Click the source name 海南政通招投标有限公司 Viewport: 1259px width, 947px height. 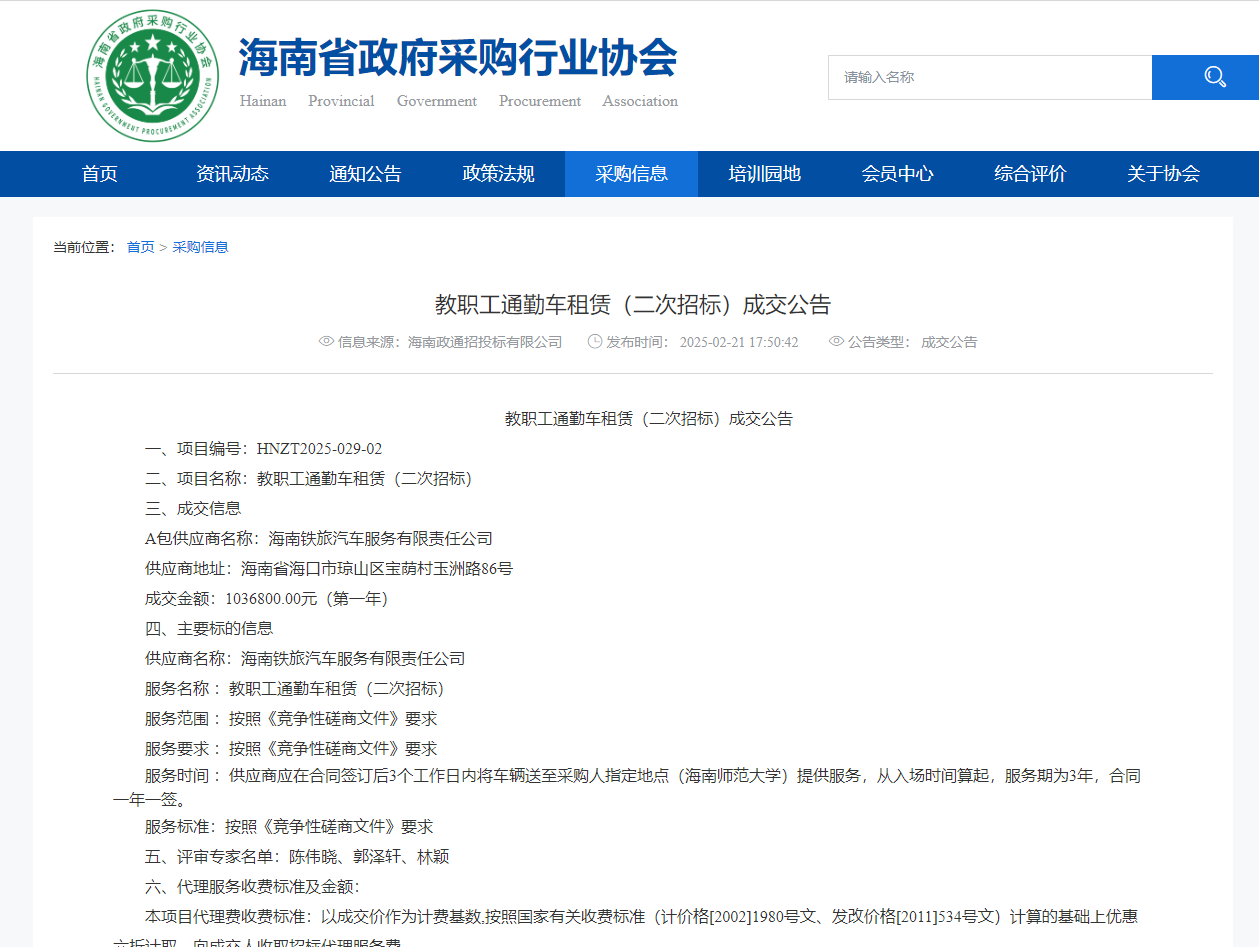485,342
